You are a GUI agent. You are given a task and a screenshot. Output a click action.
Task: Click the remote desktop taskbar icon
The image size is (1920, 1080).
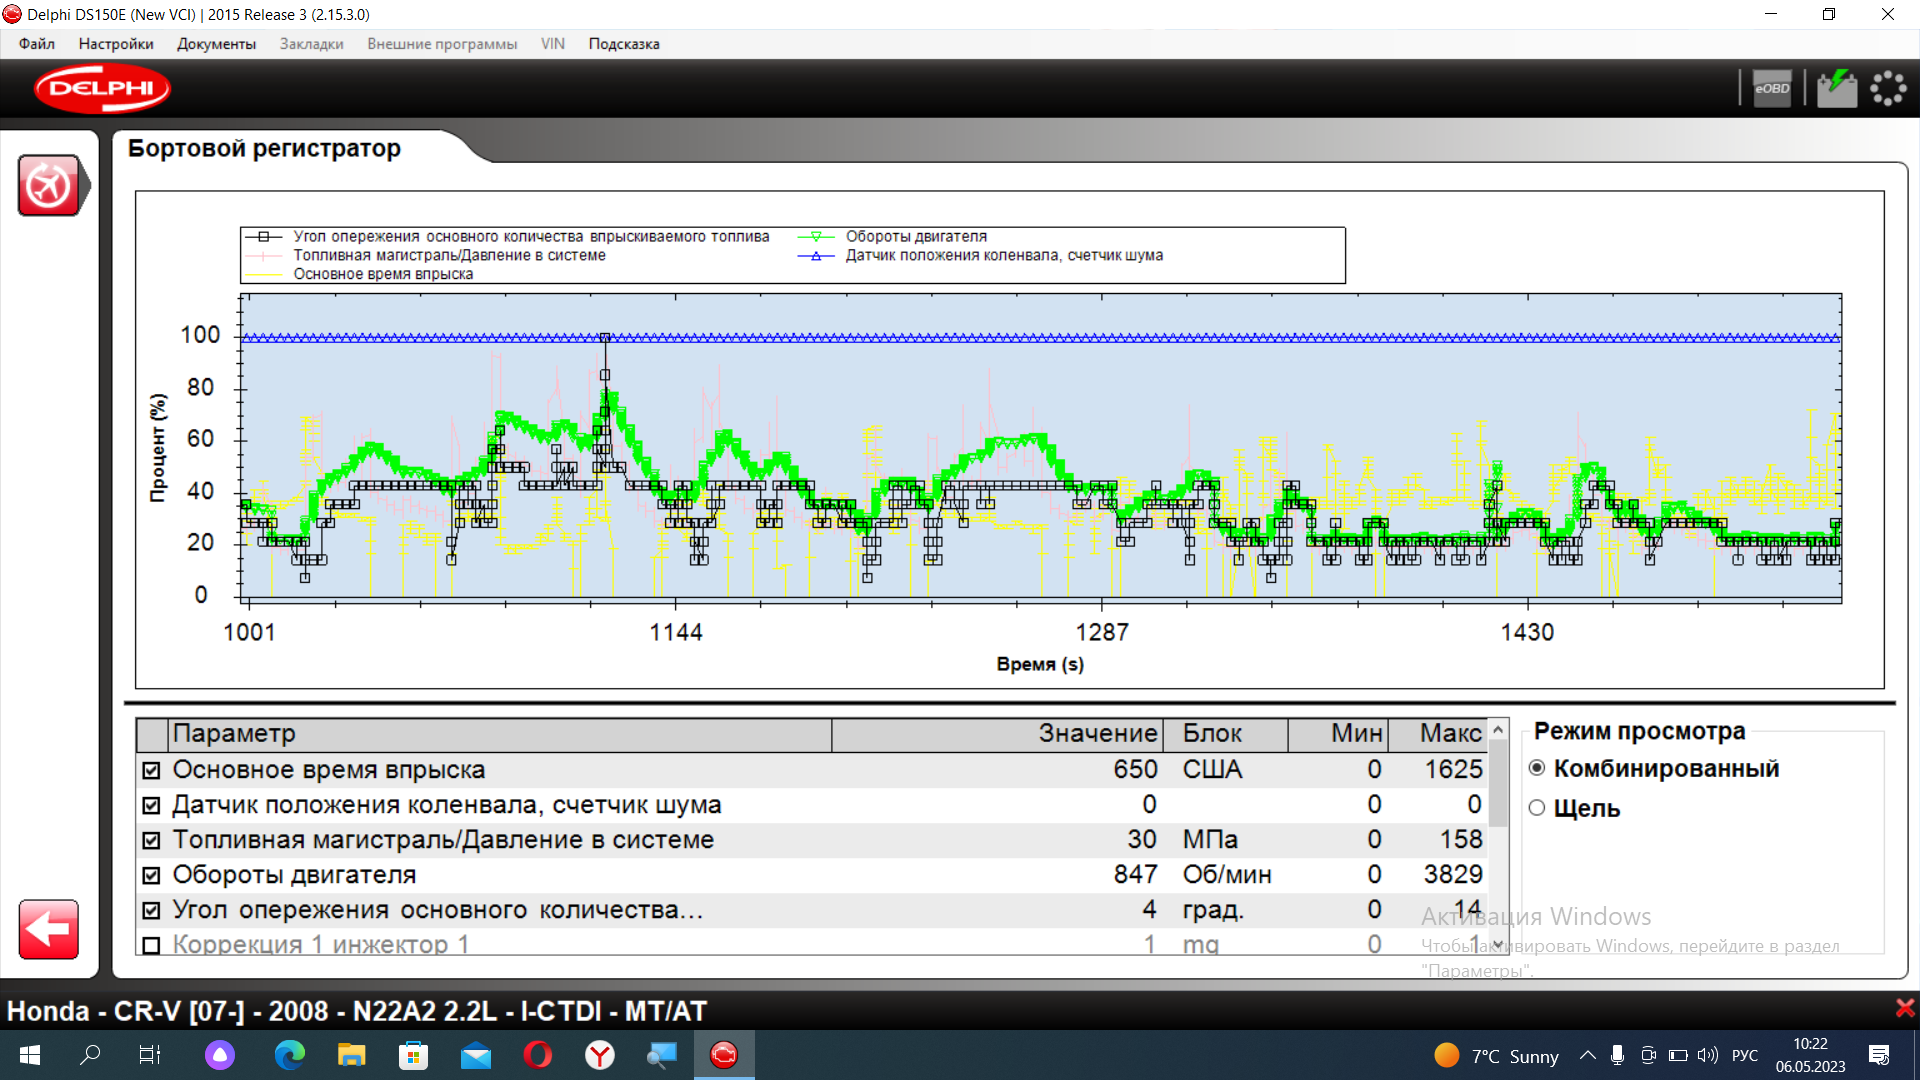pos(662,1055)
